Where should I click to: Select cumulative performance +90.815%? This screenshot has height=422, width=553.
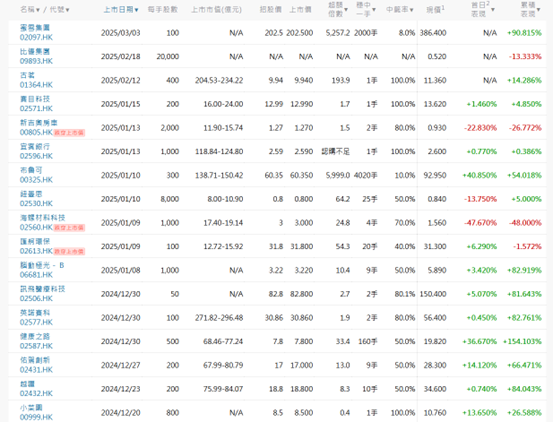524,33
